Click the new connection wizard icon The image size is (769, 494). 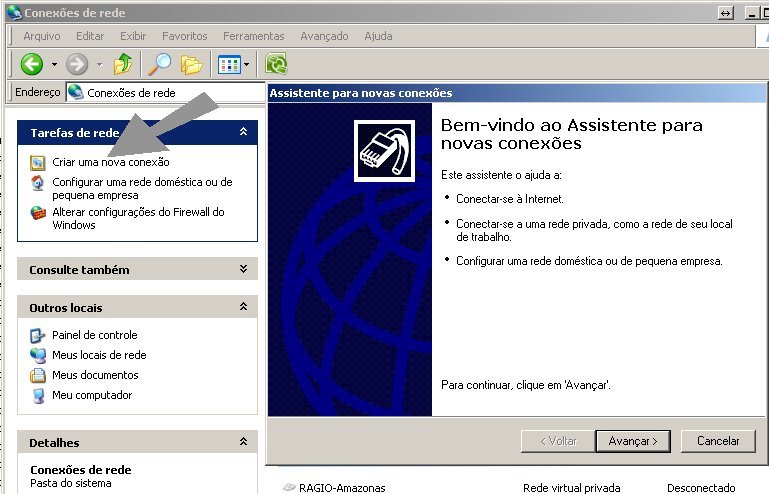pyautogui.click(x=38, y=162)
